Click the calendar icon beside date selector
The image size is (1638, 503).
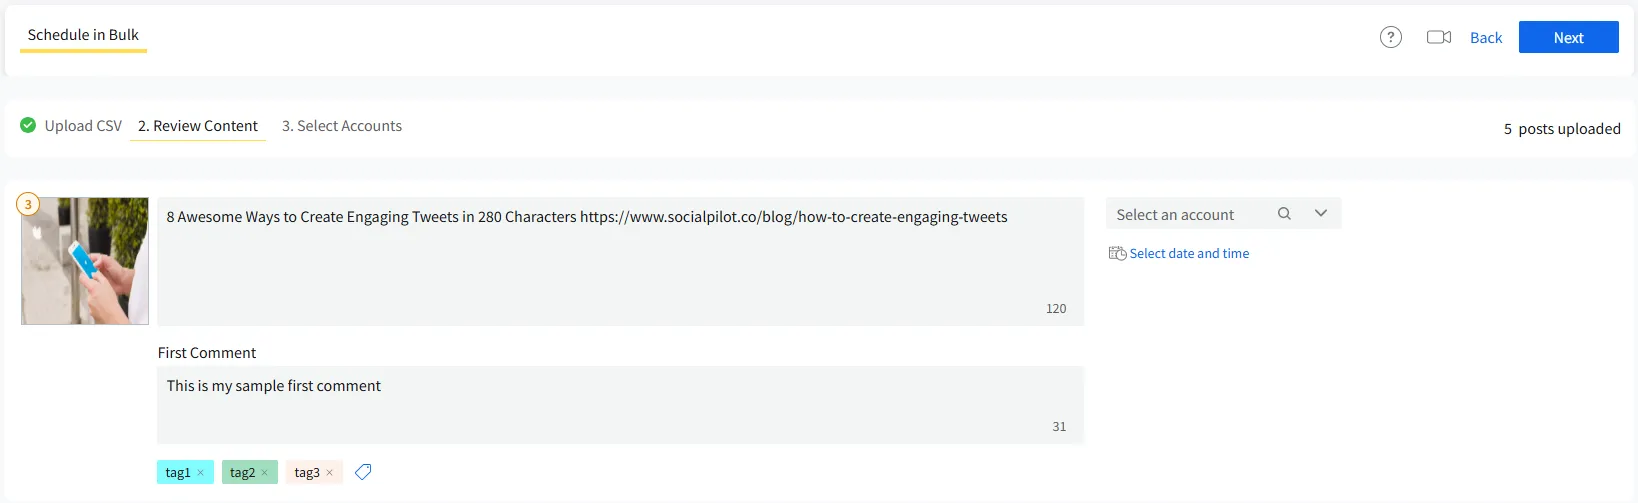tap(1117, 254)
